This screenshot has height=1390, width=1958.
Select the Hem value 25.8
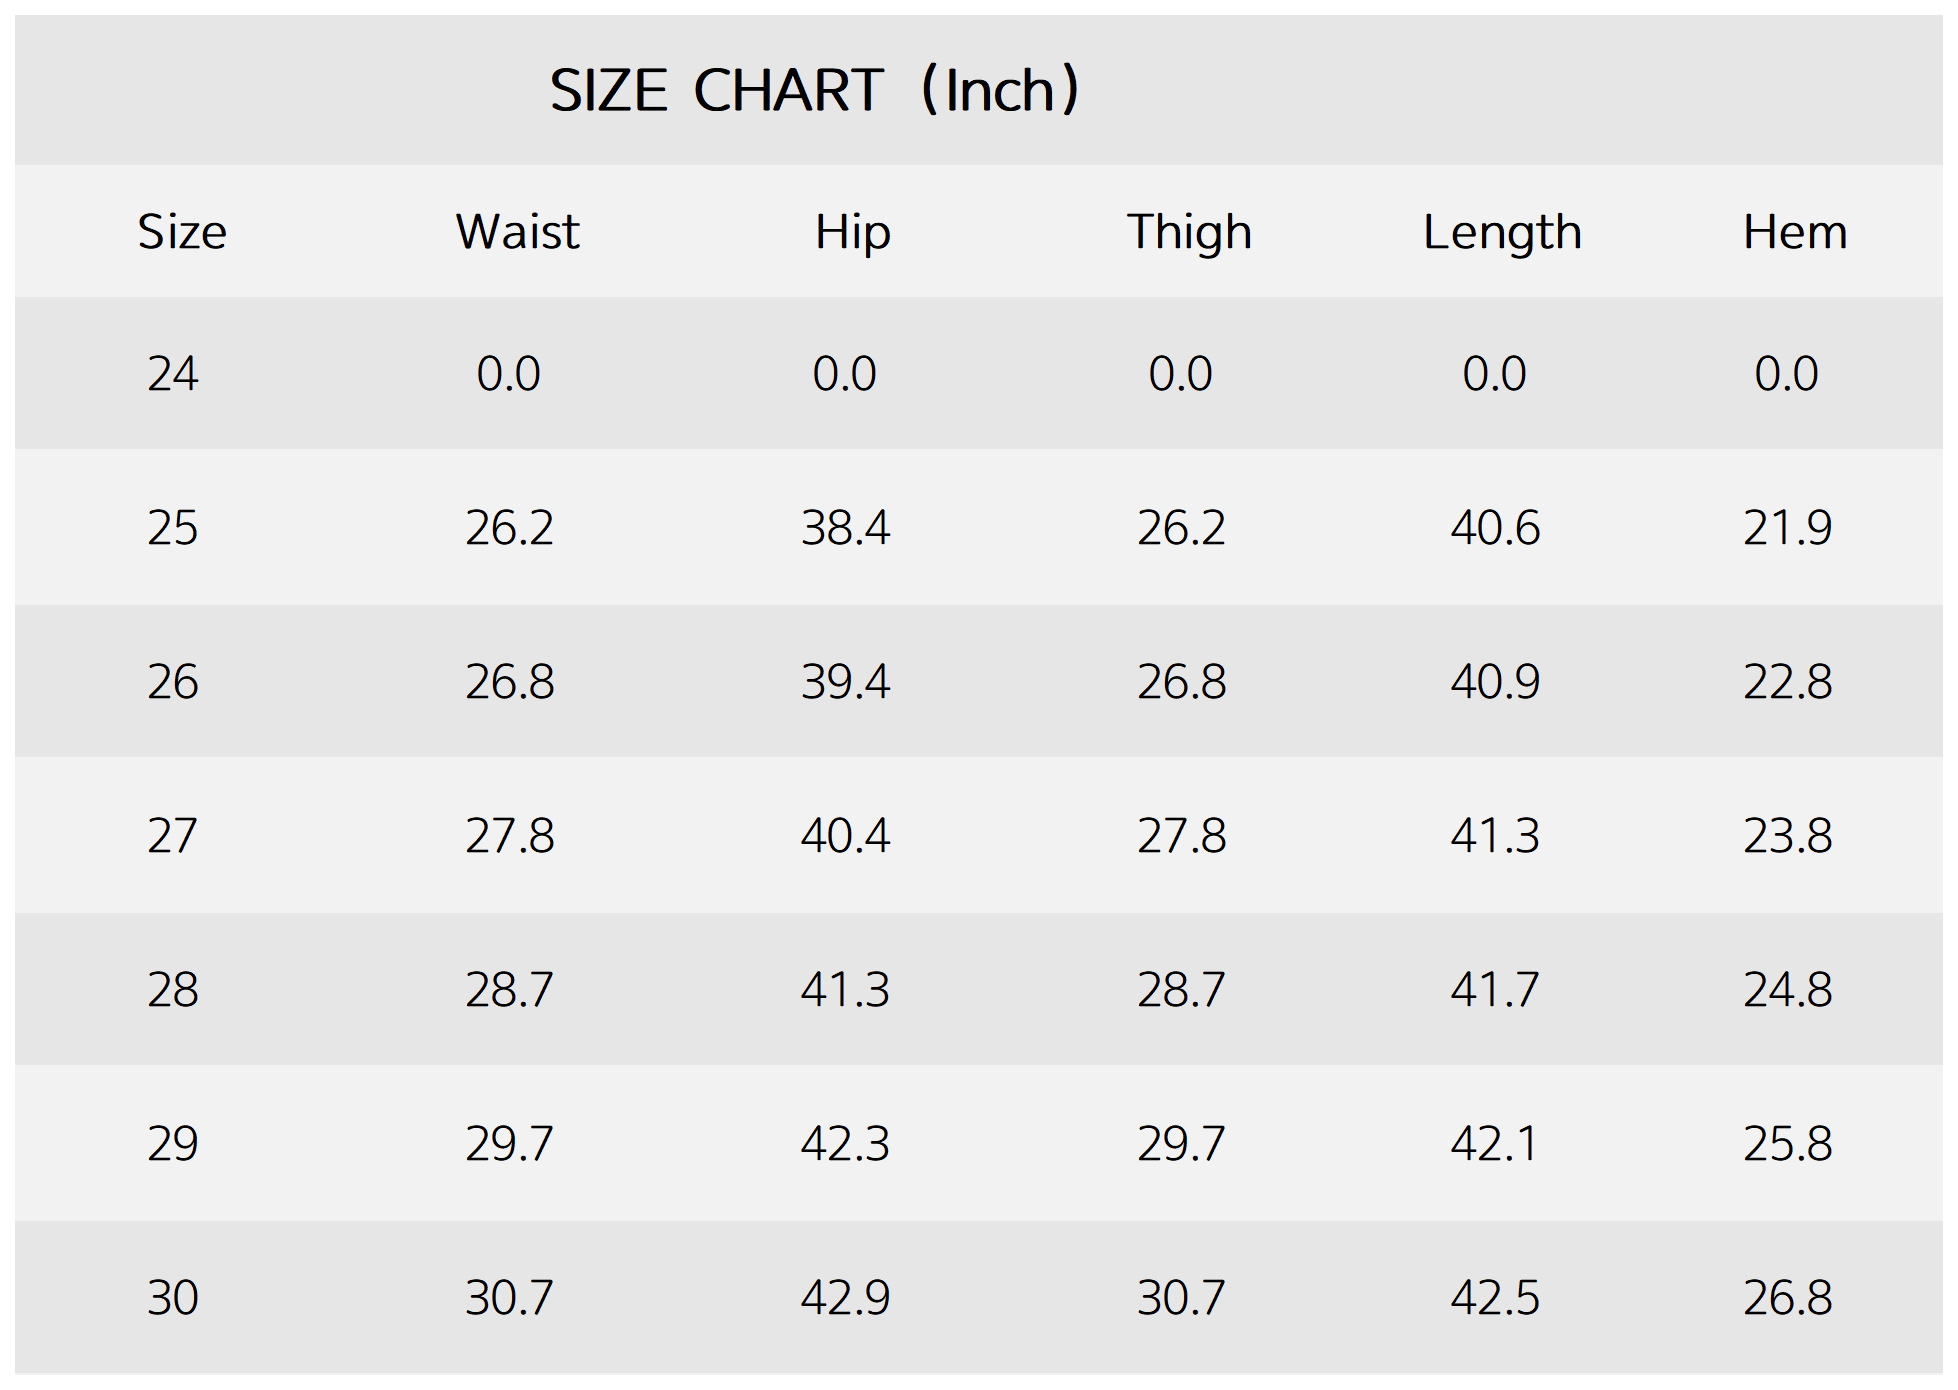(1787, 1144)
